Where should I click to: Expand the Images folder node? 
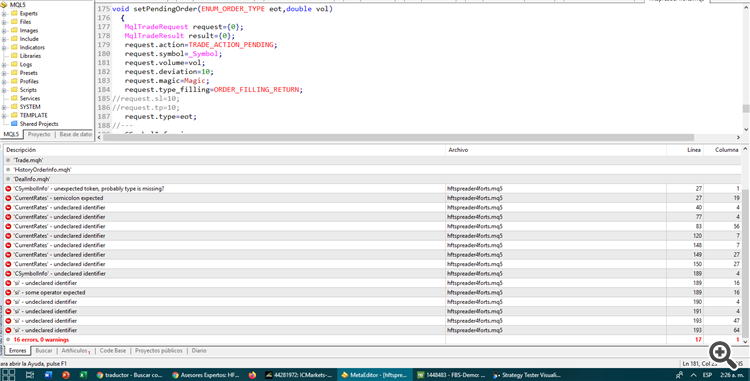point(4,31)
